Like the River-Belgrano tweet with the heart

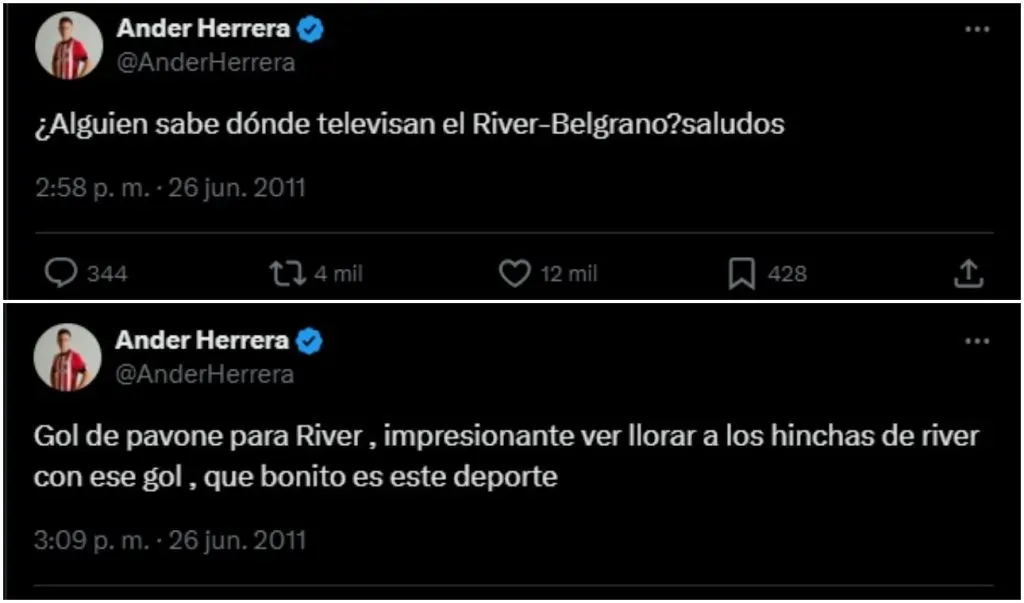514,273
